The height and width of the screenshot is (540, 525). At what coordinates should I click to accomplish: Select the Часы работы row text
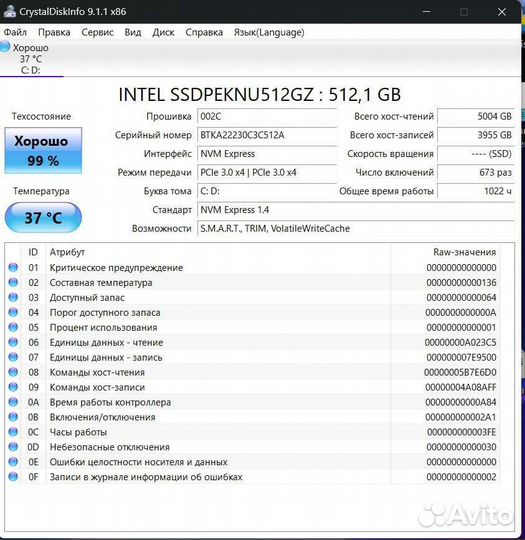(78, 432)
